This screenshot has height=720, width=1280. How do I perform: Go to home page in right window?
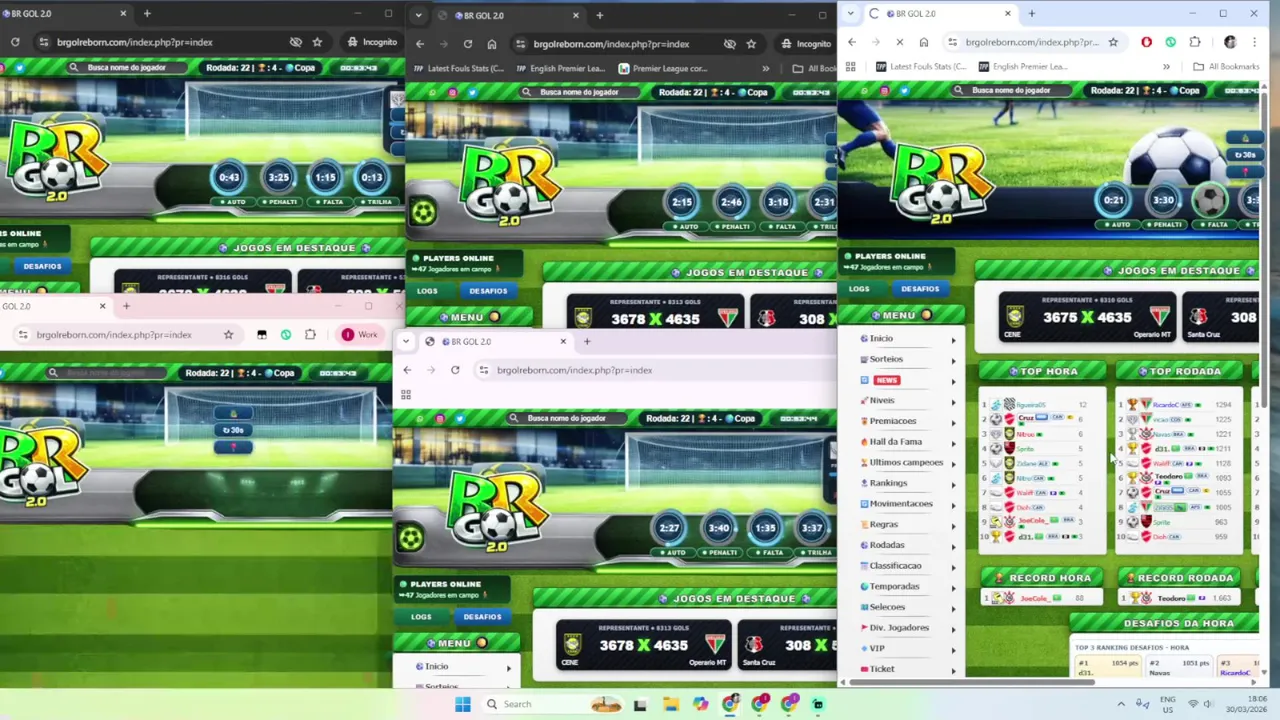(x=923, y=42)
